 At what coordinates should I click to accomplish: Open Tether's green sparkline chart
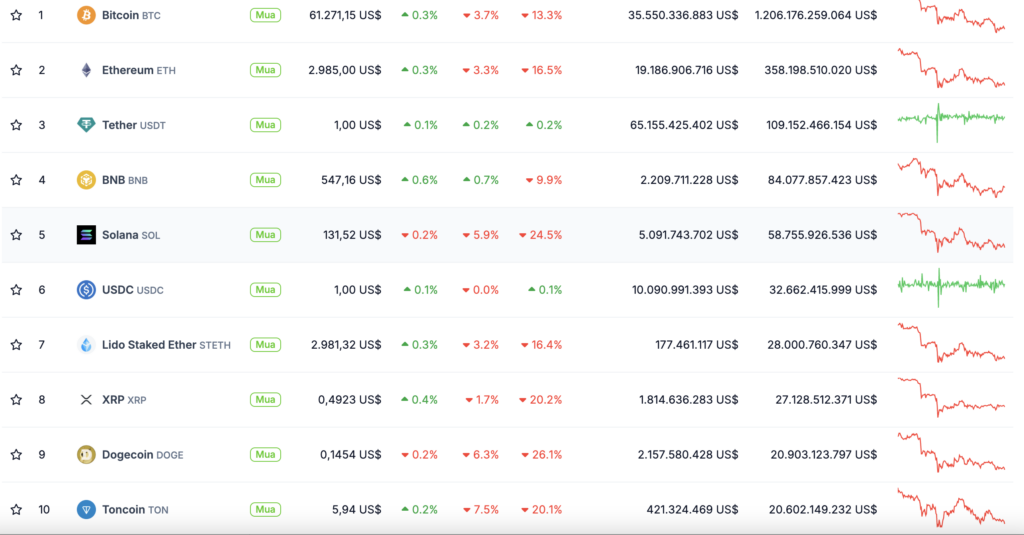pyautogui.click(x=952, y=122)
